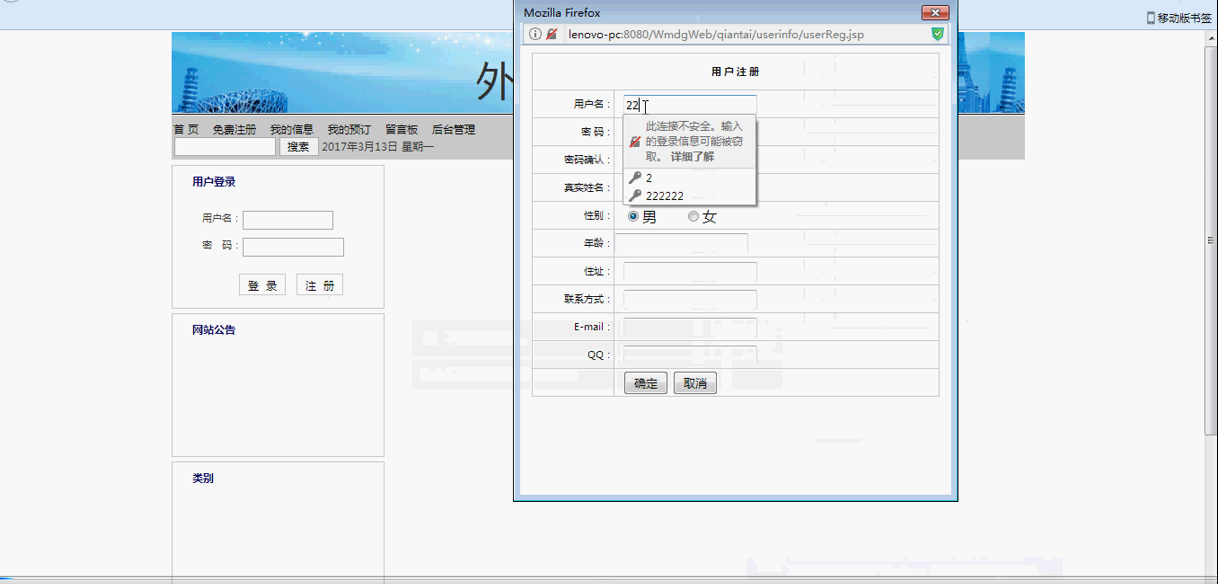This screenshot has height=584, width=1218.
Task: Focus the QQ field
Action: [x=690, y=354]
